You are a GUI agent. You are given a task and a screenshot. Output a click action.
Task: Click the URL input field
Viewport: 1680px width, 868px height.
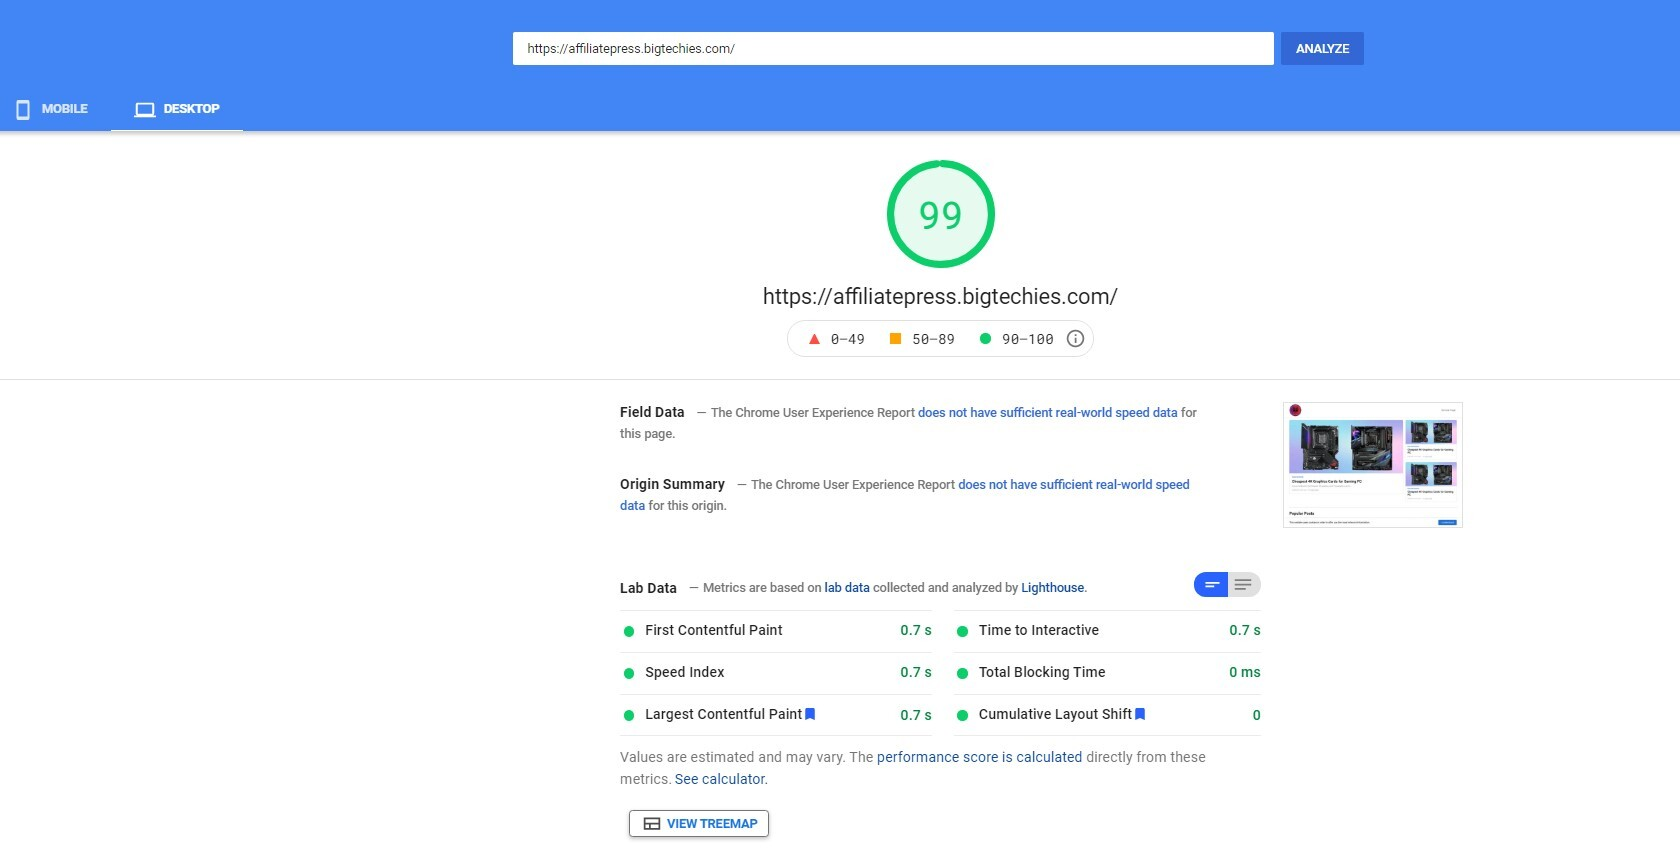tap(892, 49)
